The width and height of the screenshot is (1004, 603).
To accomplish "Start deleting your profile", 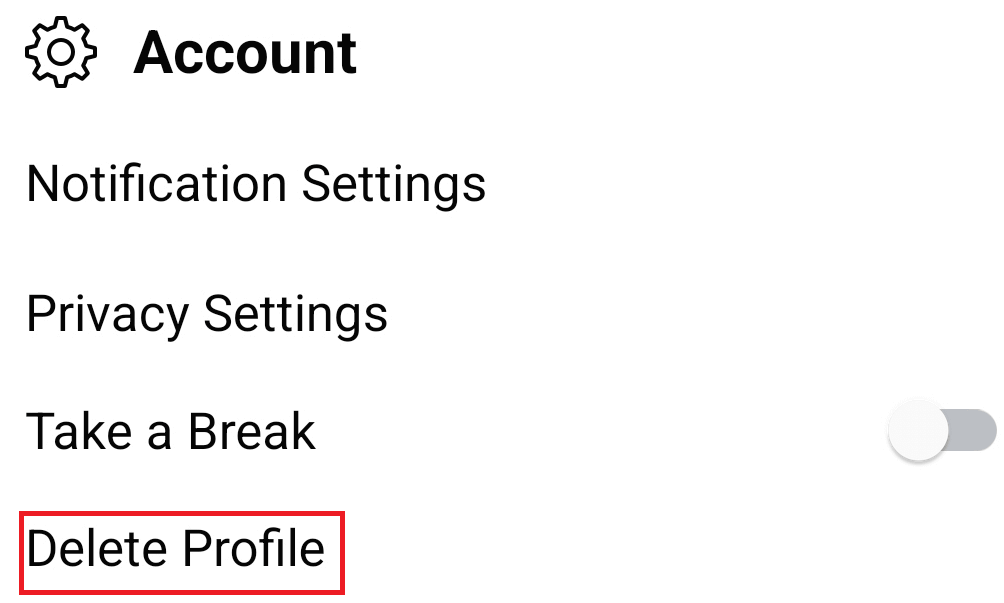I will pos(176,550).
